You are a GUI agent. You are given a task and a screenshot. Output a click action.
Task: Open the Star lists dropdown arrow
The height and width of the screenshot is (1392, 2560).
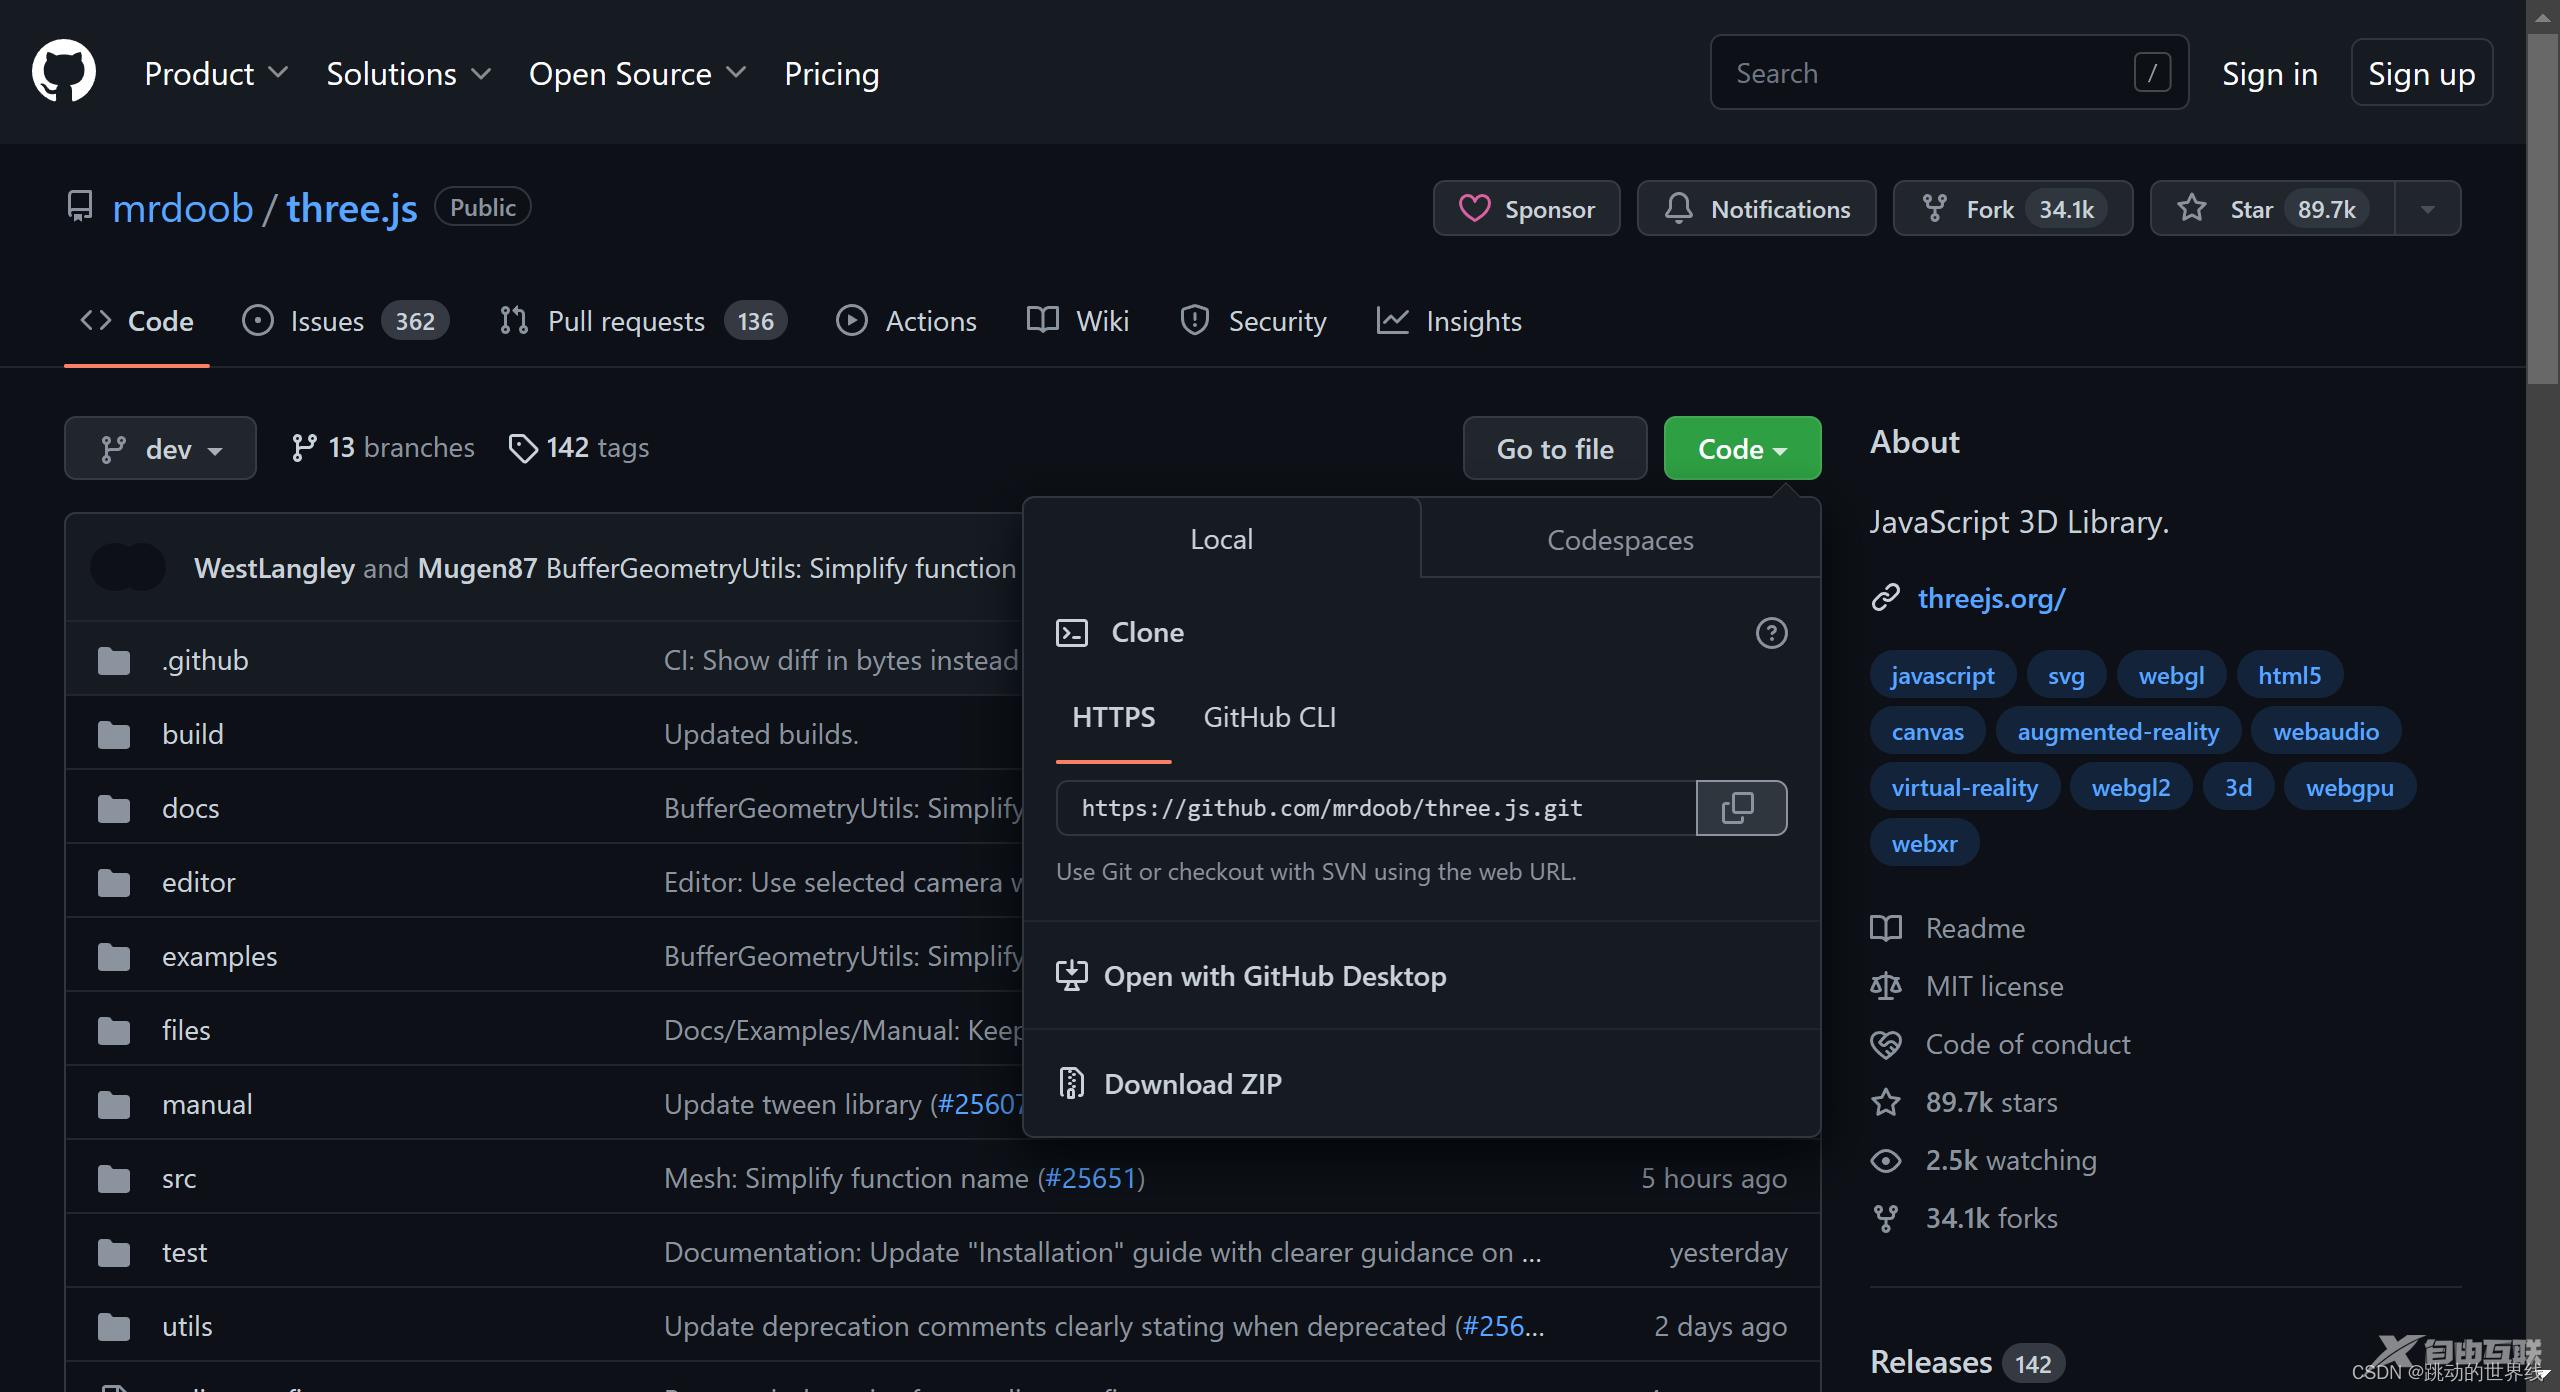click(2427, 208)
